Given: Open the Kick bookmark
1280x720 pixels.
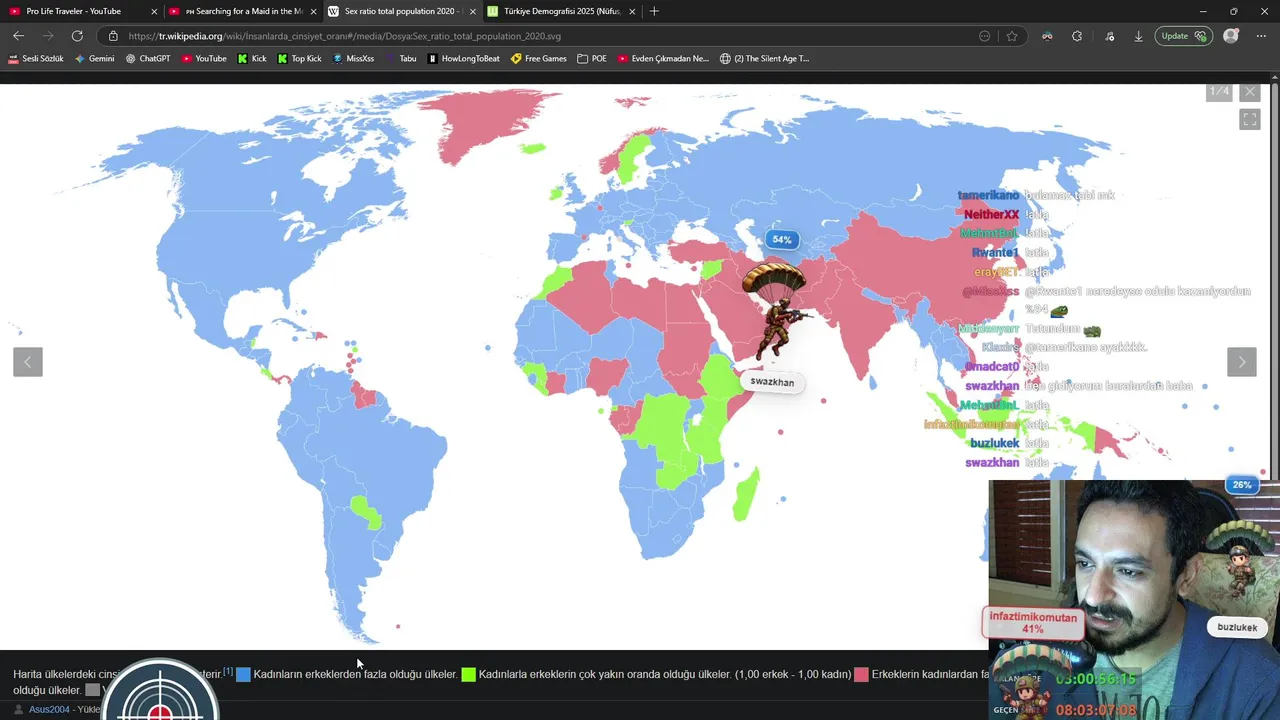Looking at the screenshot, I should [252, 58].
